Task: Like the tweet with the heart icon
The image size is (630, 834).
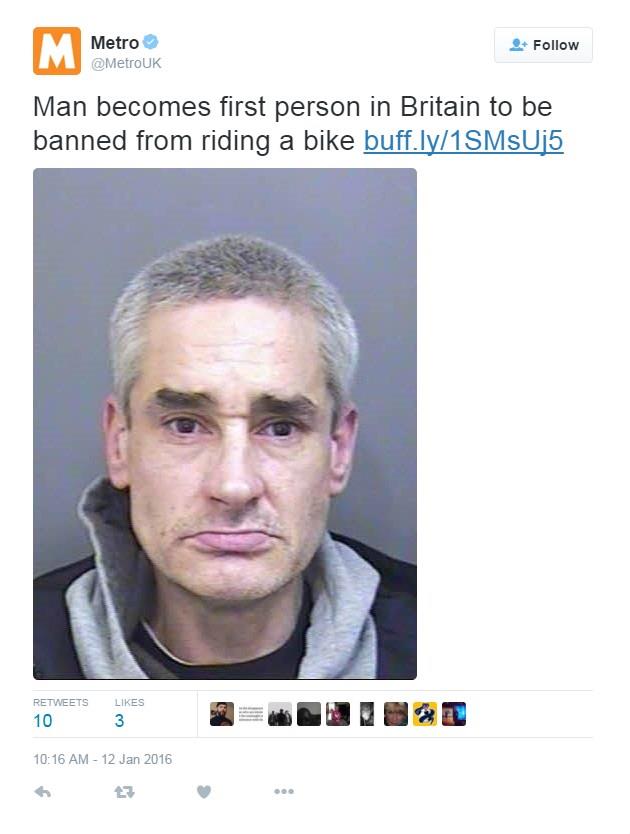Action: point(204,792)
